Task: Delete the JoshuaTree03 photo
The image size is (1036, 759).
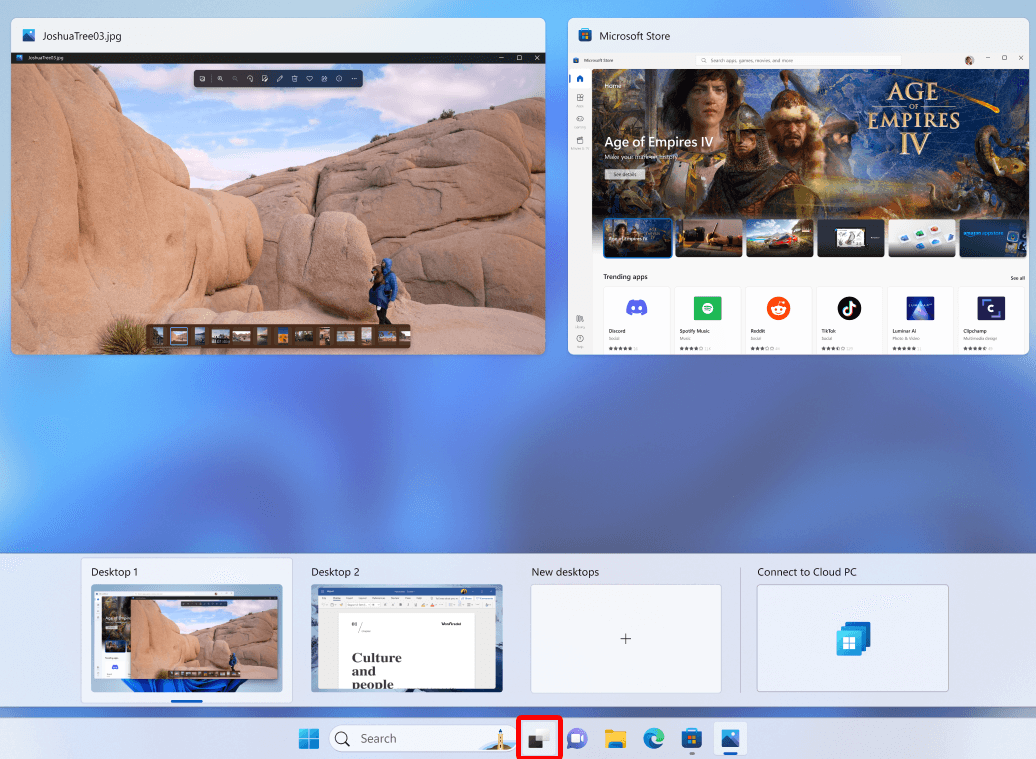Action: click(295, 78)
